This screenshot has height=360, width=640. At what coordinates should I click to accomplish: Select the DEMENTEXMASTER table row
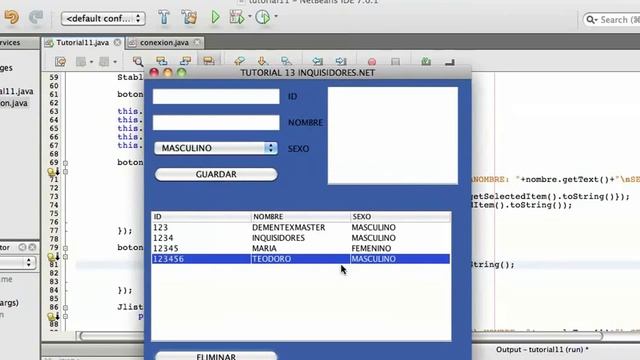click(x=301, y=227)
